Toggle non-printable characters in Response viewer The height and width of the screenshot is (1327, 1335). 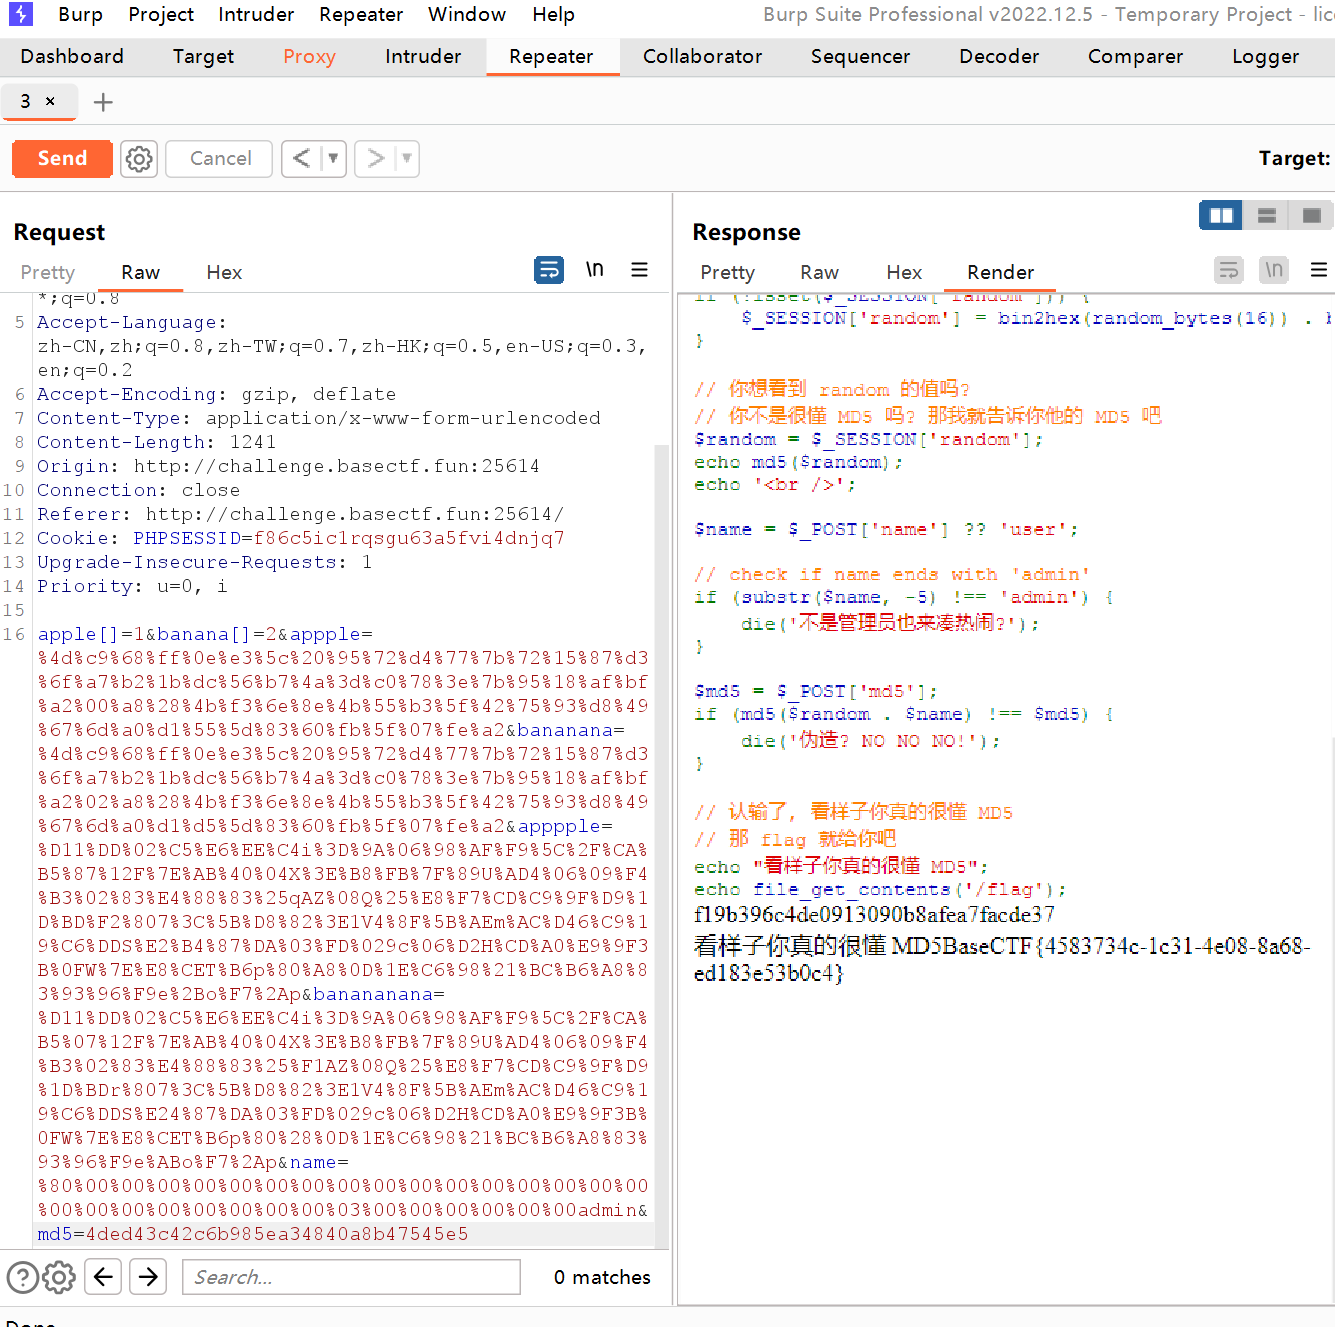click(x=1274, y=270)
